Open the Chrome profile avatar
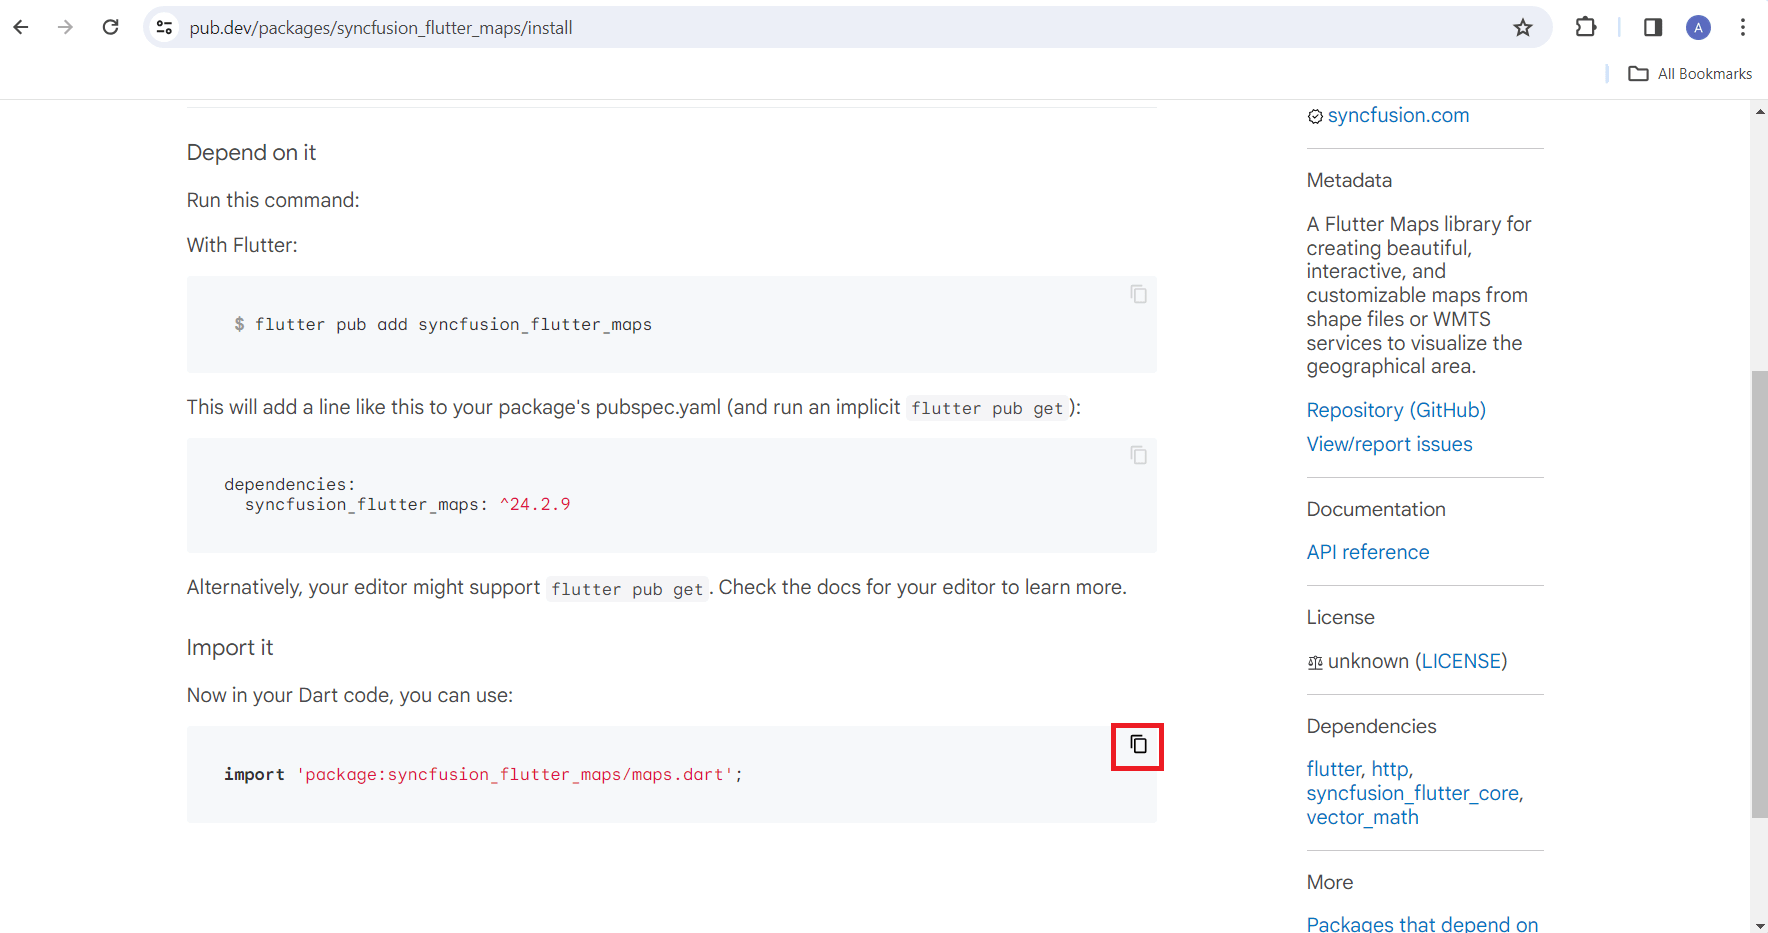 click(x=1698, y=28)
